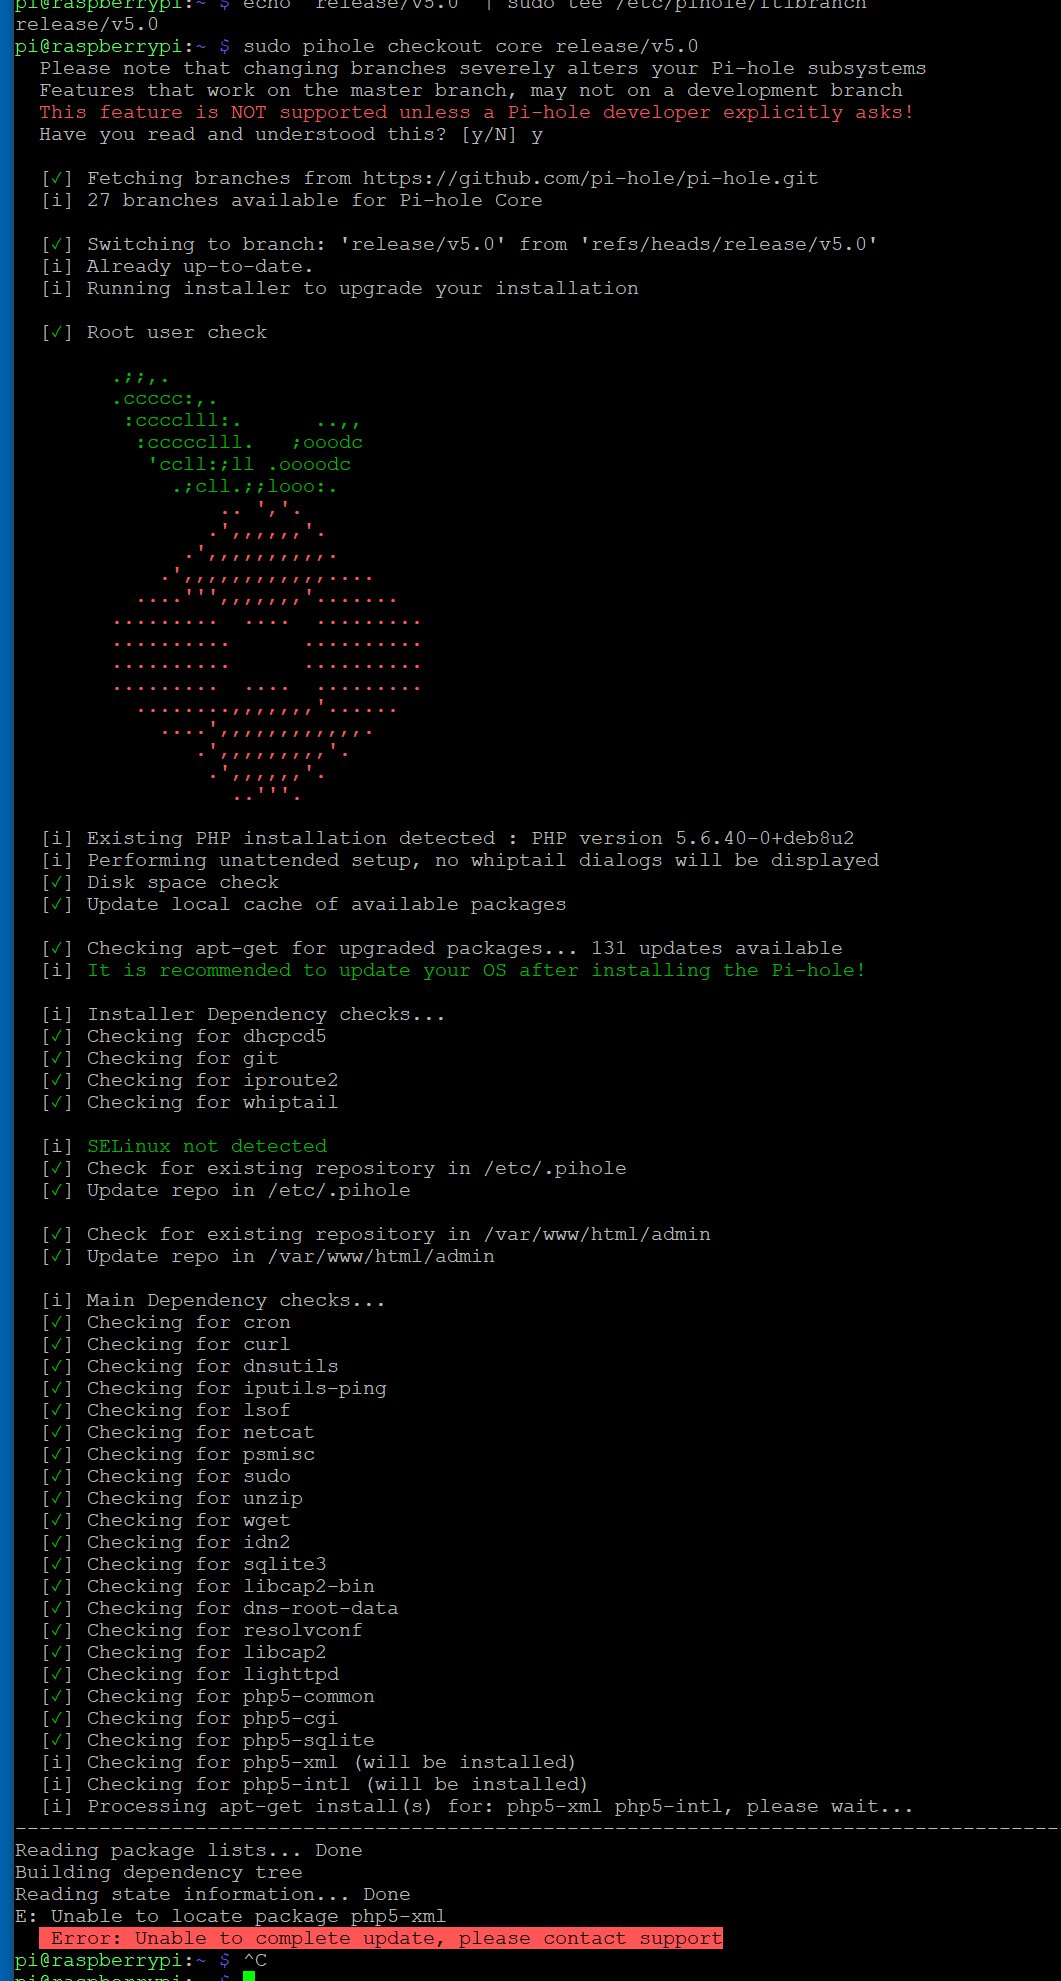Click 'Checking for unzip' line

point(172,1498)
